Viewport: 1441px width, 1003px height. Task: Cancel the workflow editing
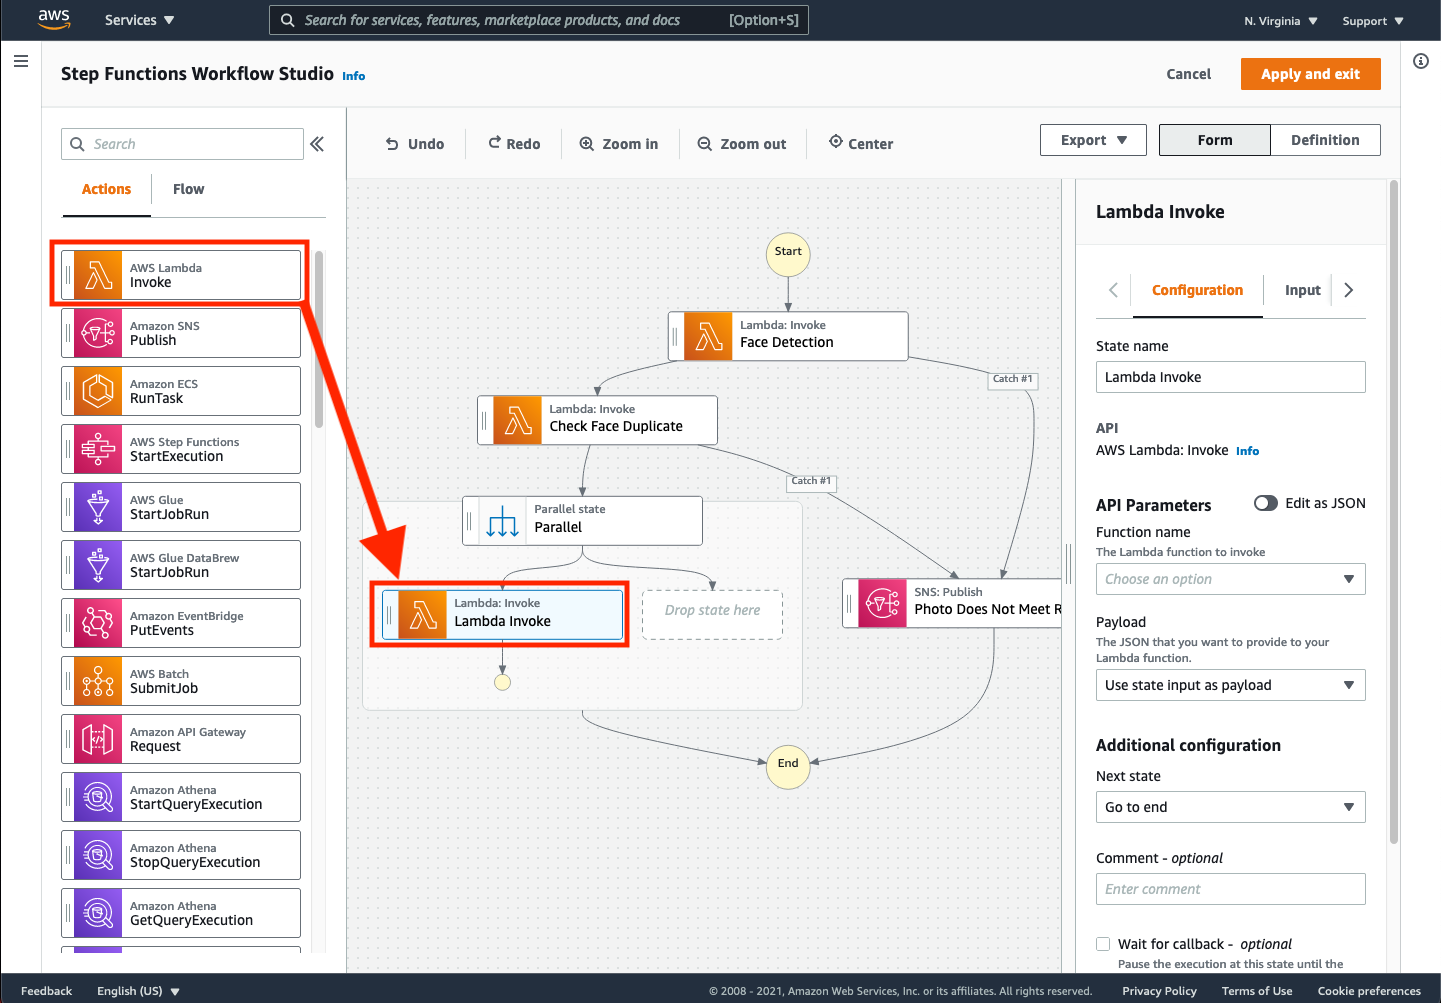coord(1188,74)
